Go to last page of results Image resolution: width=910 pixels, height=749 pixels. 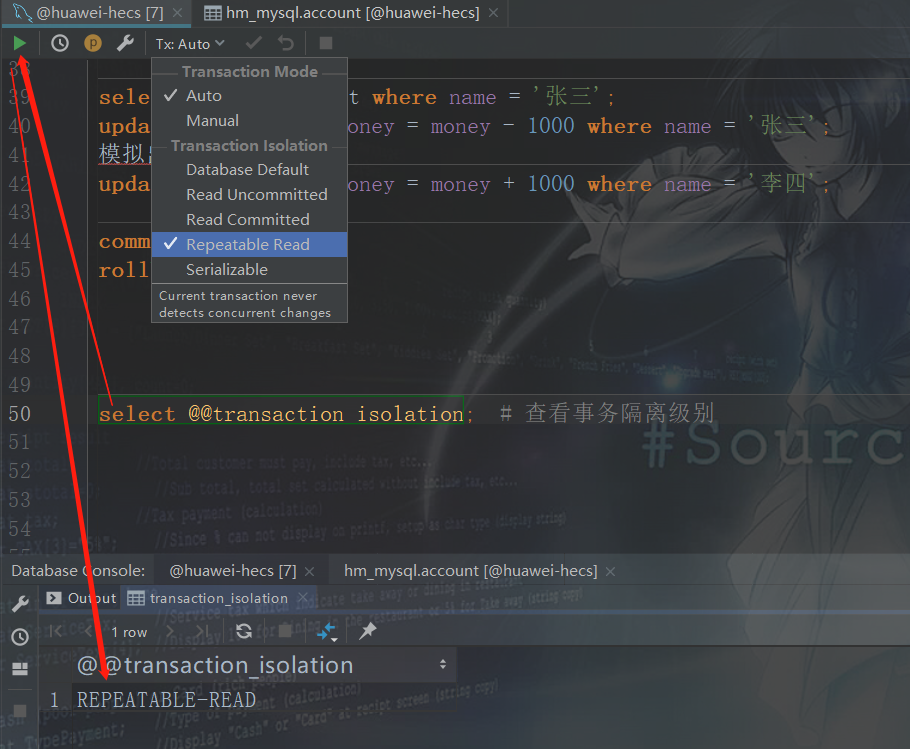202,631
